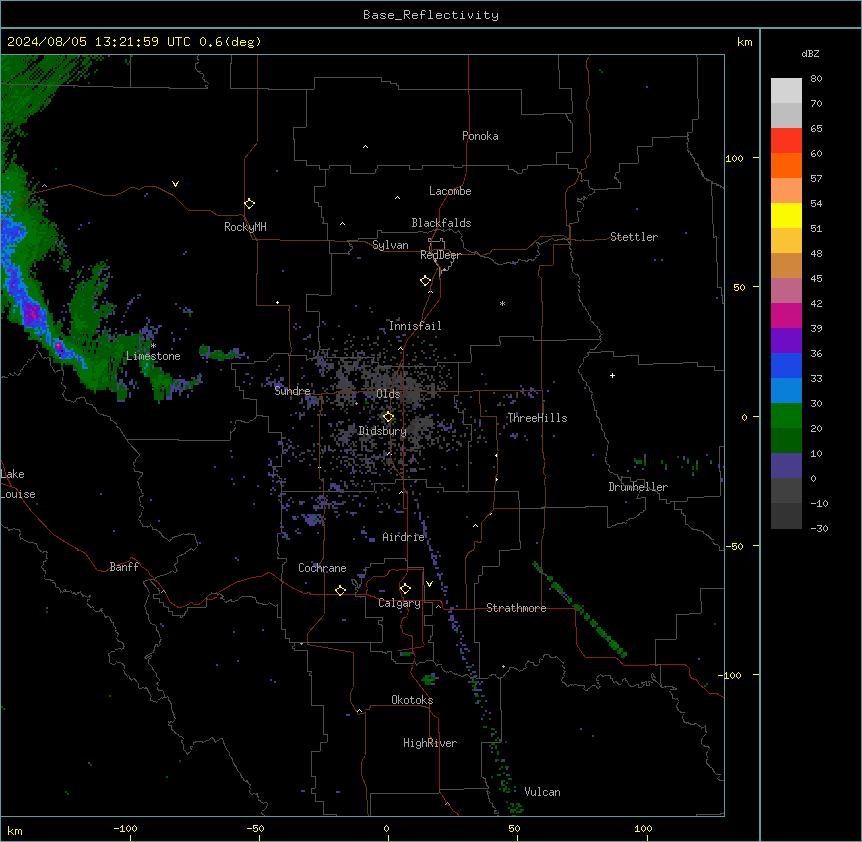Viewport: 862px width, 842px height.
Task: Click the RedDeer city label
Action: click(x=440, y=255)
